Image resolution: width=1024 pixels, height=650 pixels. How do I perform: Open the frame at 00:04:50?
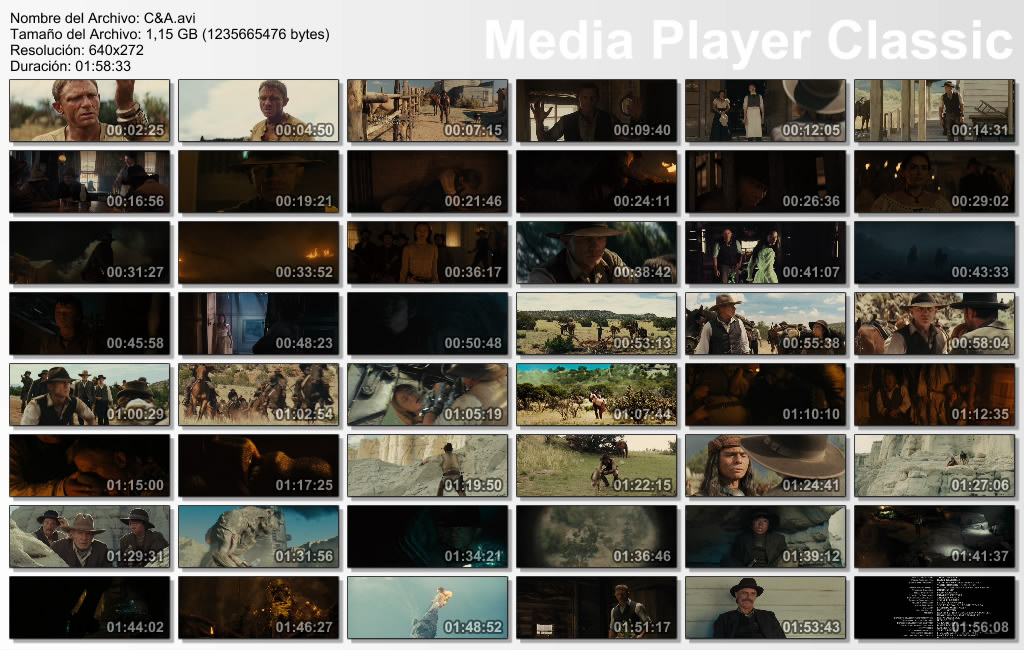coord(259,110)
